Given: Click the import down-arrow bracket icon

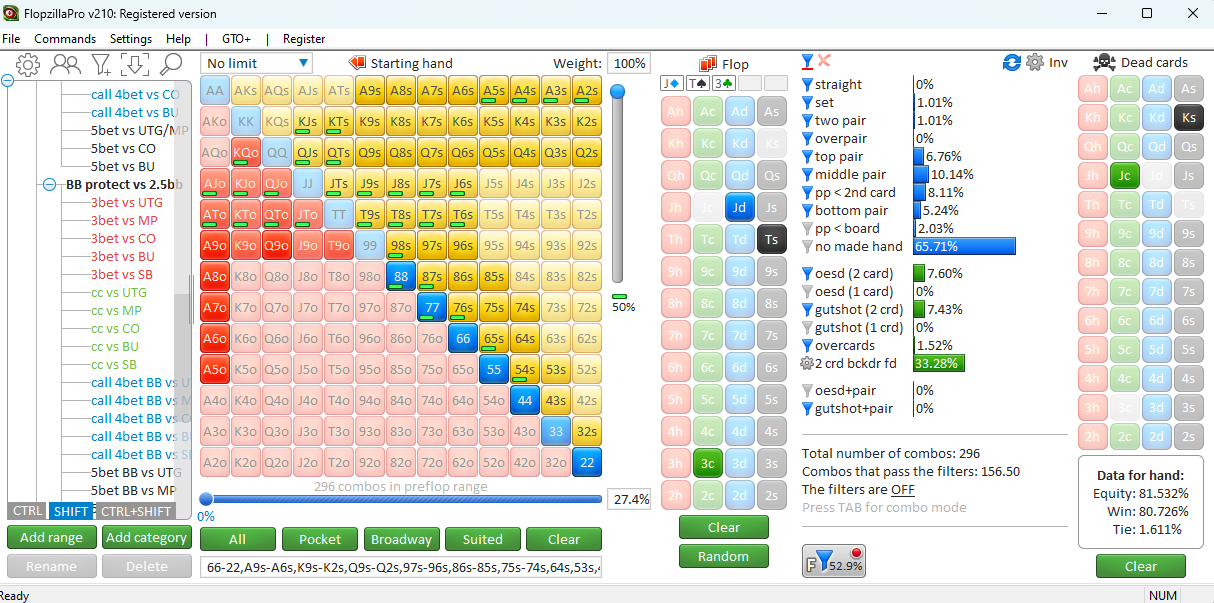Looking at the screenshot, I should (135, 64).
